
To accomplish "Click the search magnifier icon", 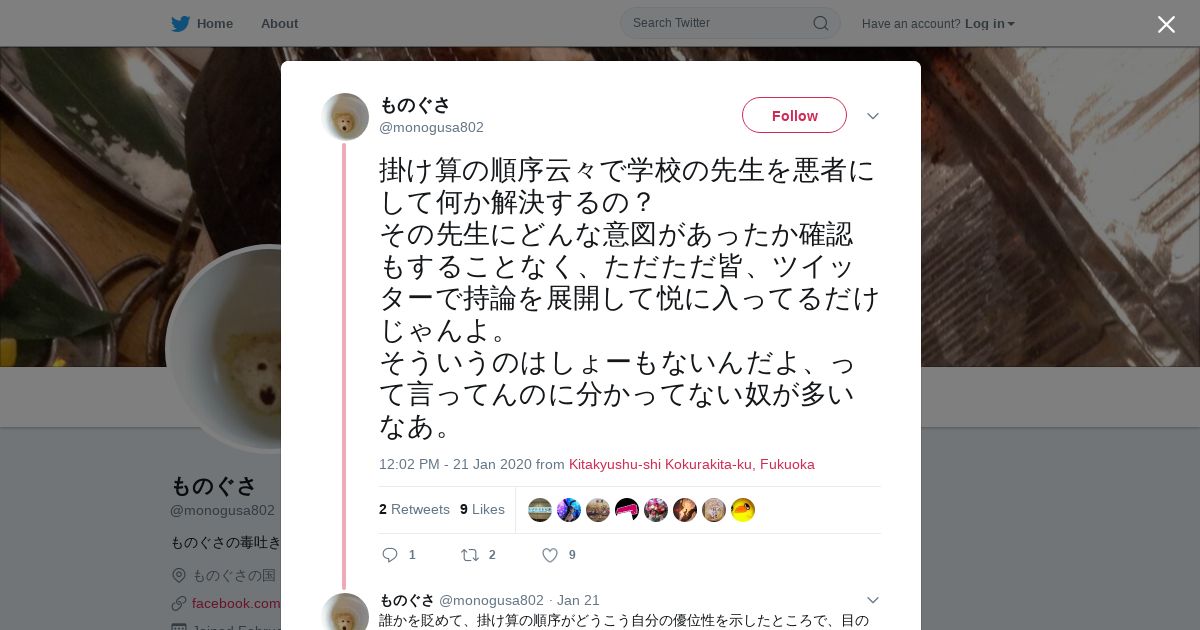I will coord(820,23).
